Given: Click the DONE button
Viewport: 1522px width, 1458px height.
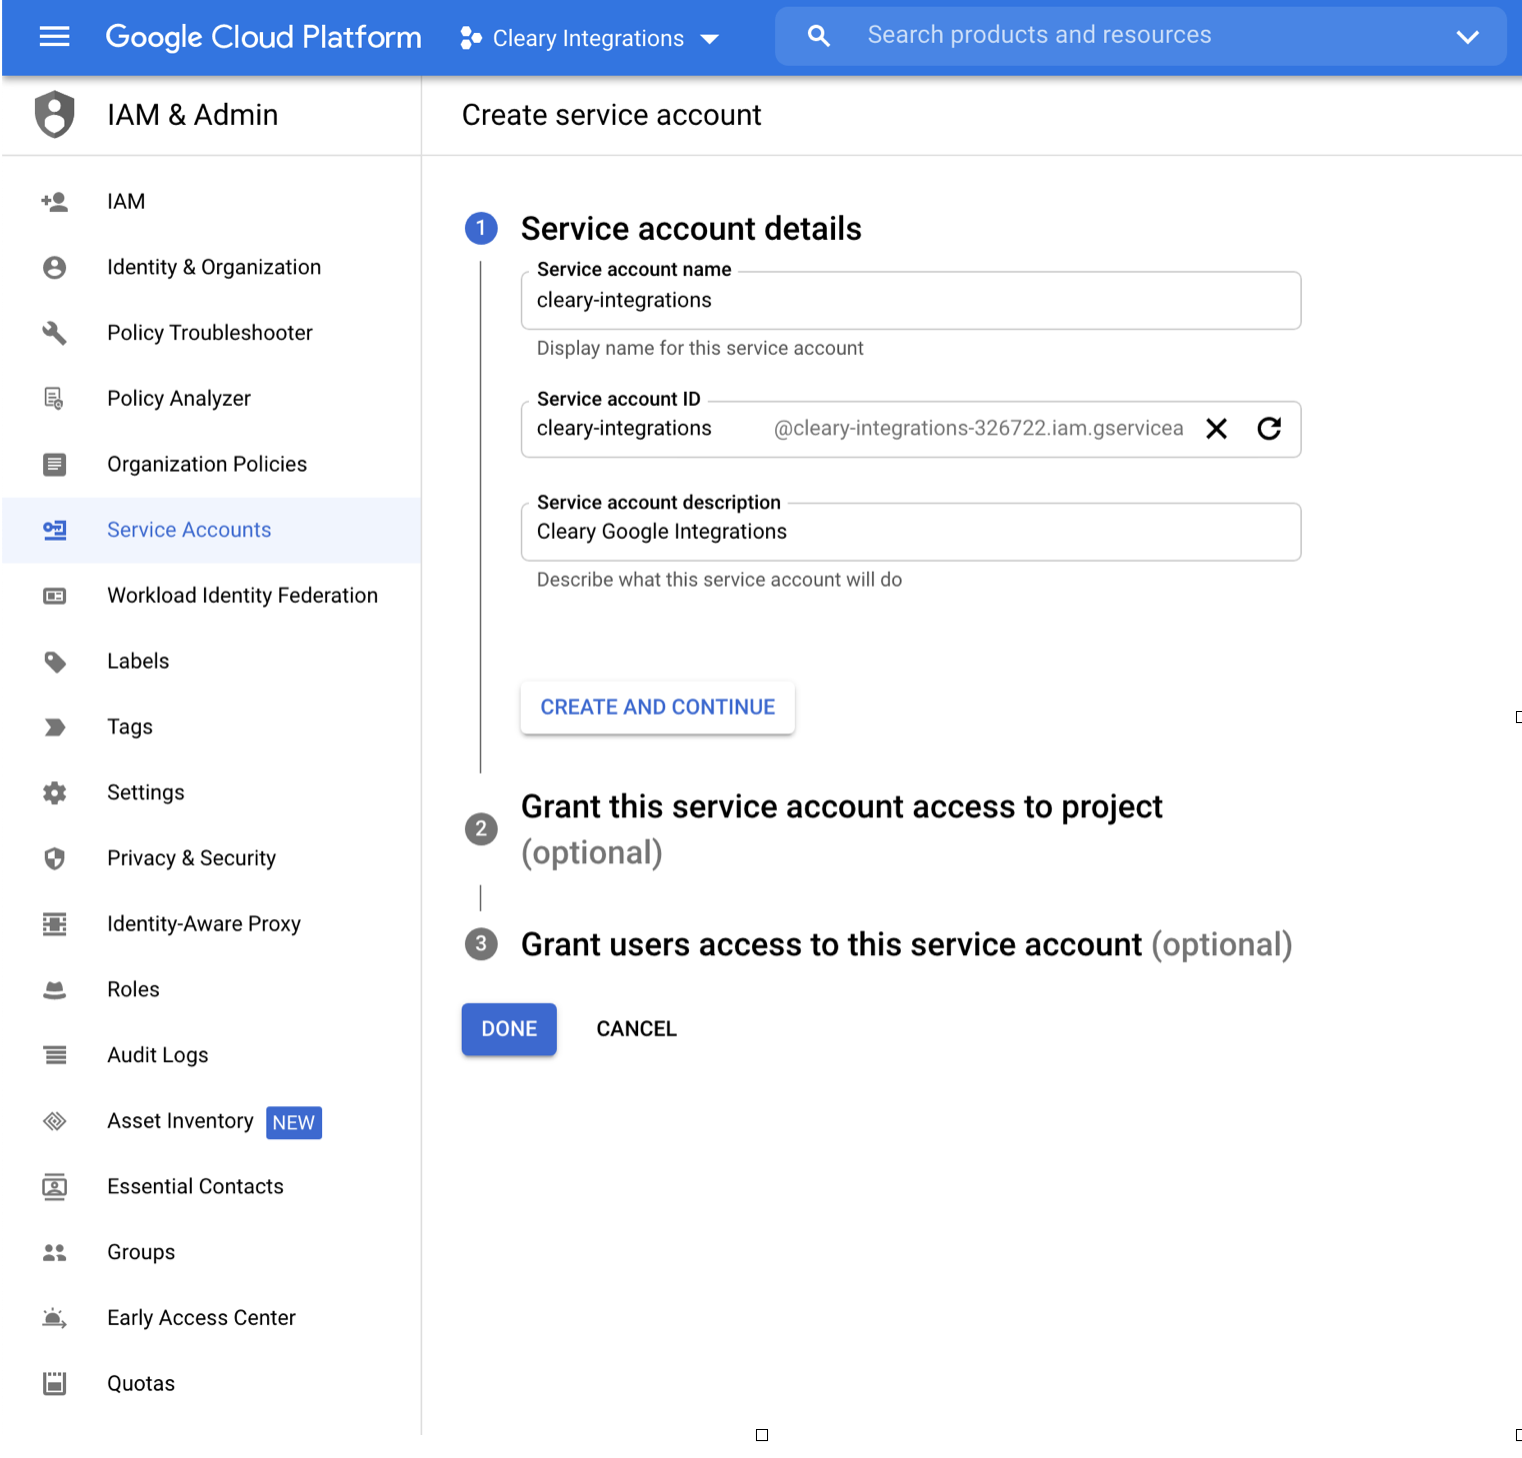Looking at the screenshot, I should (x=509, y=1029).
